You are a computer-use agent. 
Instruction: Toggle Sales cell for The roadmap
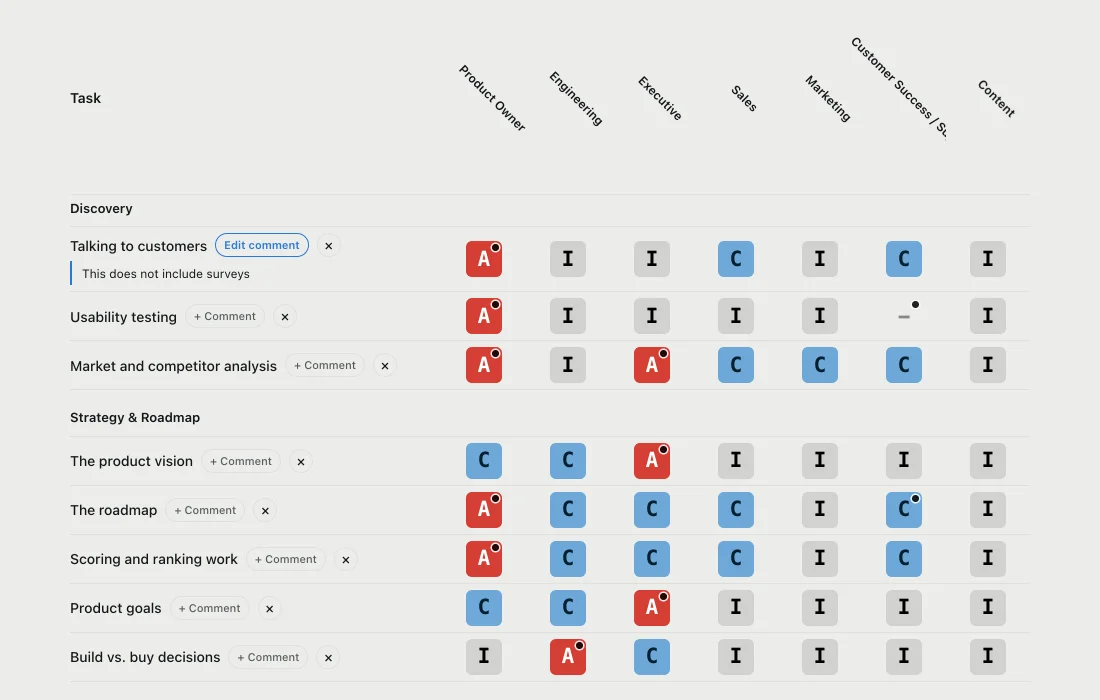coord(736,510)
